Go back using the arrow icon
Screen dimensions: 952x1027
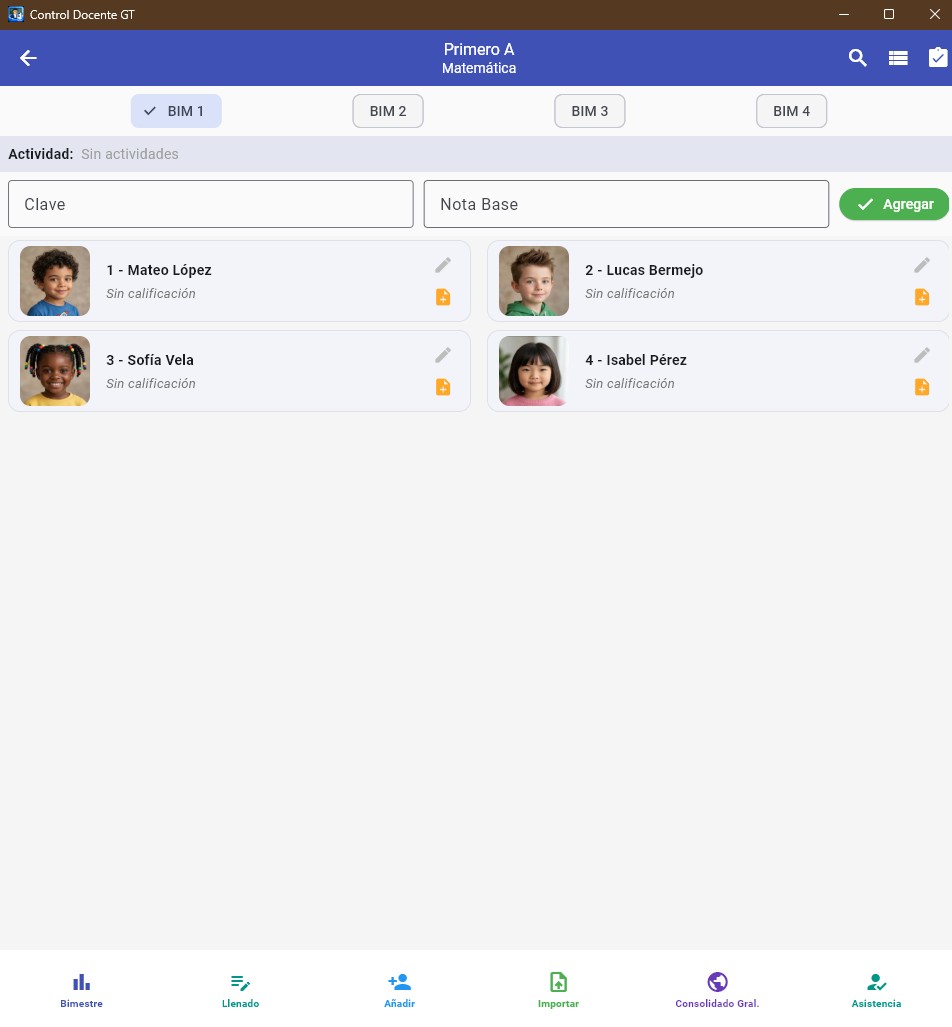coord(28,58)
